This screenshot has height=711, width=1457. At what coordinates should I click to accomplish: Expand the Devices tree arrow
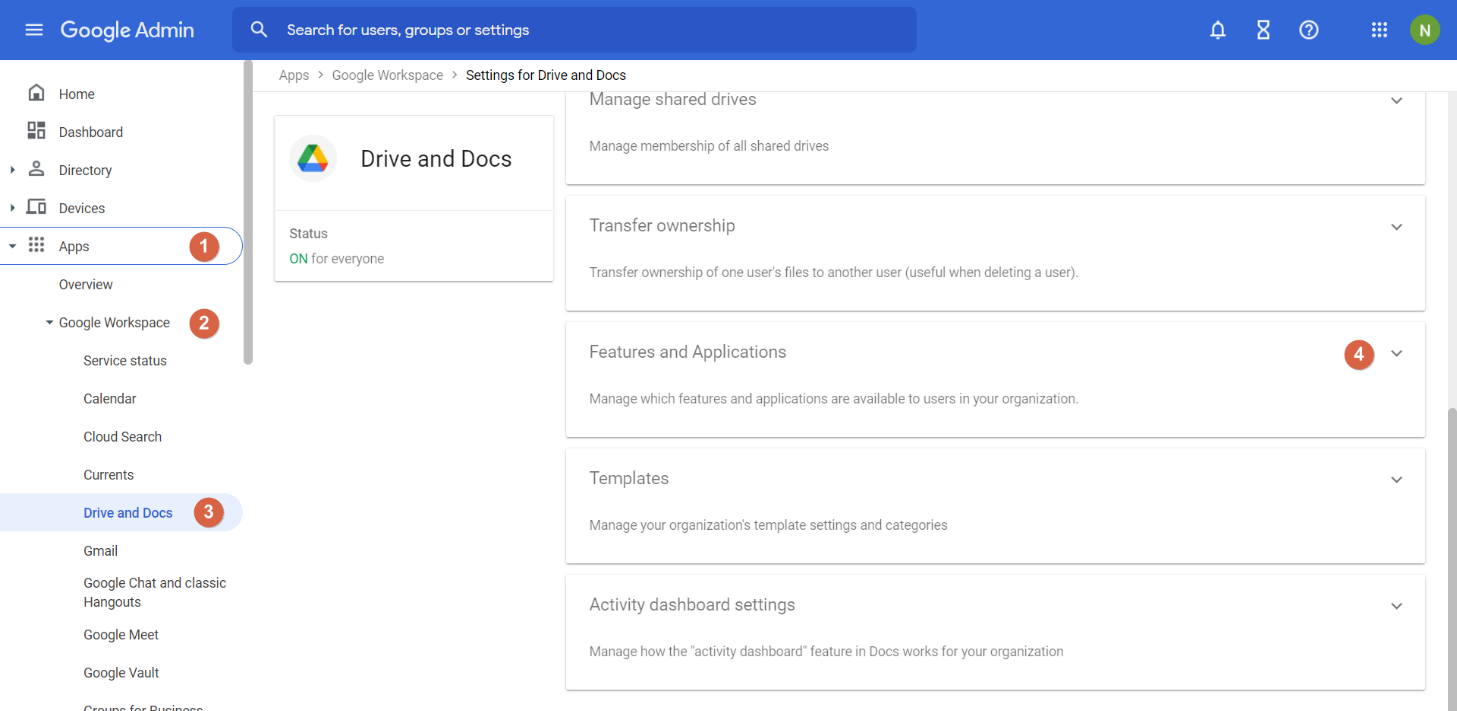(x=12, y=208)
